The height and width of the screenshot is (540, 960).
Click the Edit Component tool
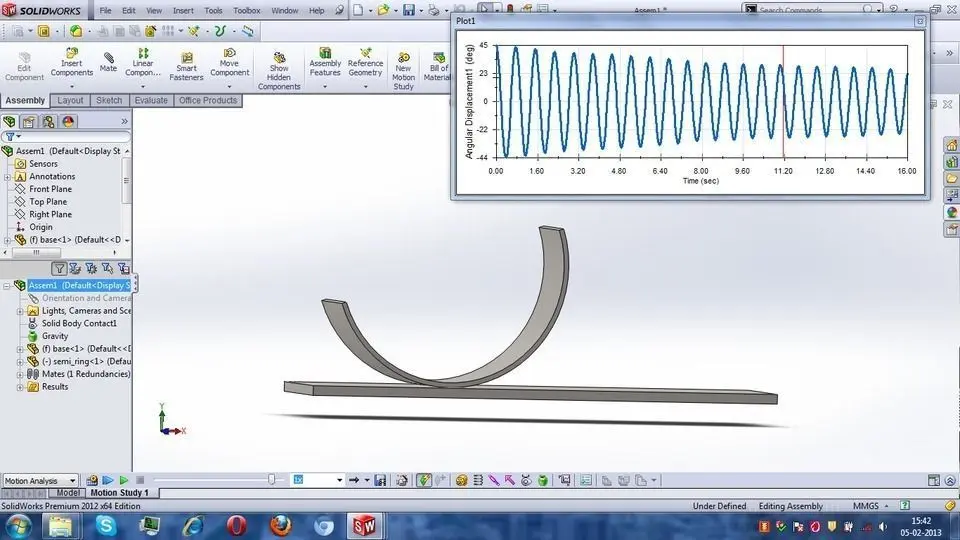24,66
